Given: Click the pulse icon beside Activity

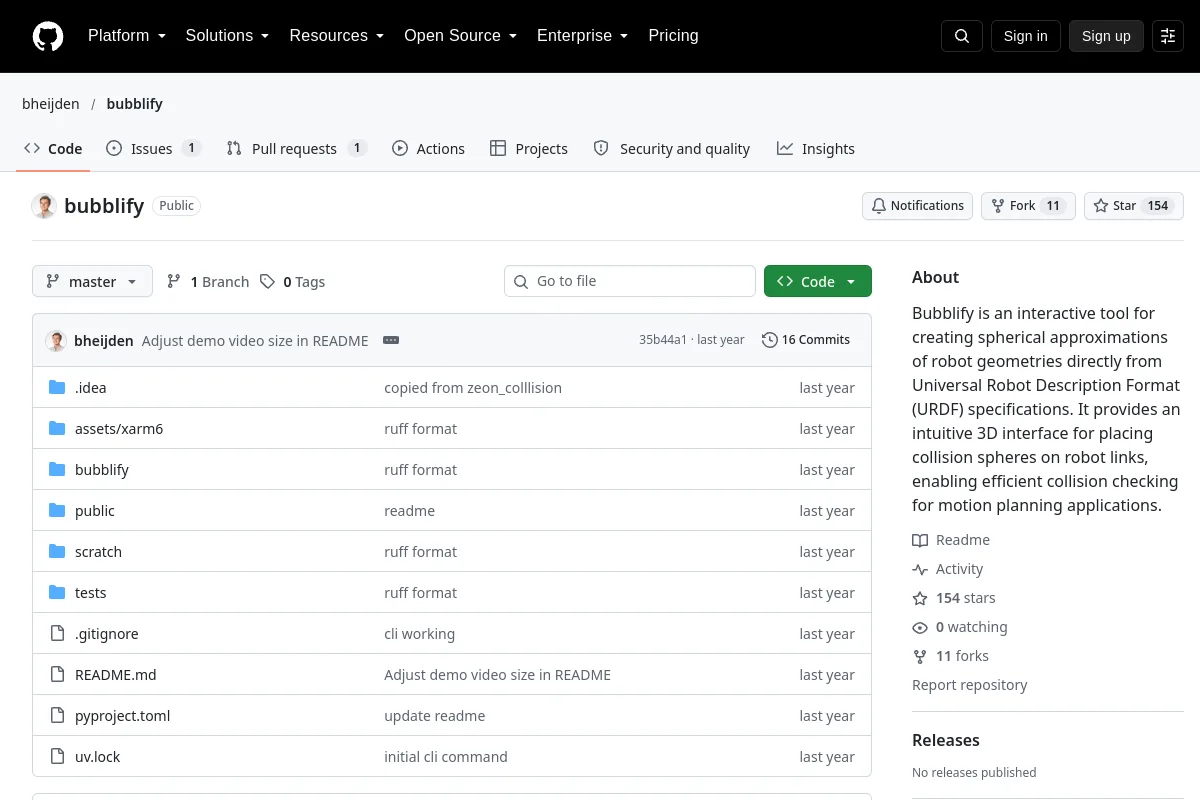Looking at the screenshot, I should [920, 569].
